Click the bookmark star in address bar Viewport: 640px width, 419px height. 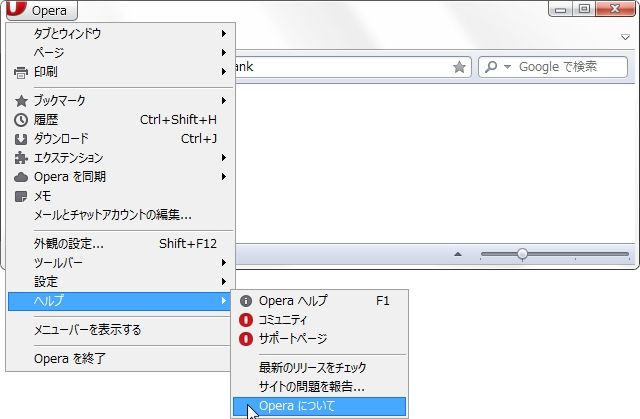[459, 67]
